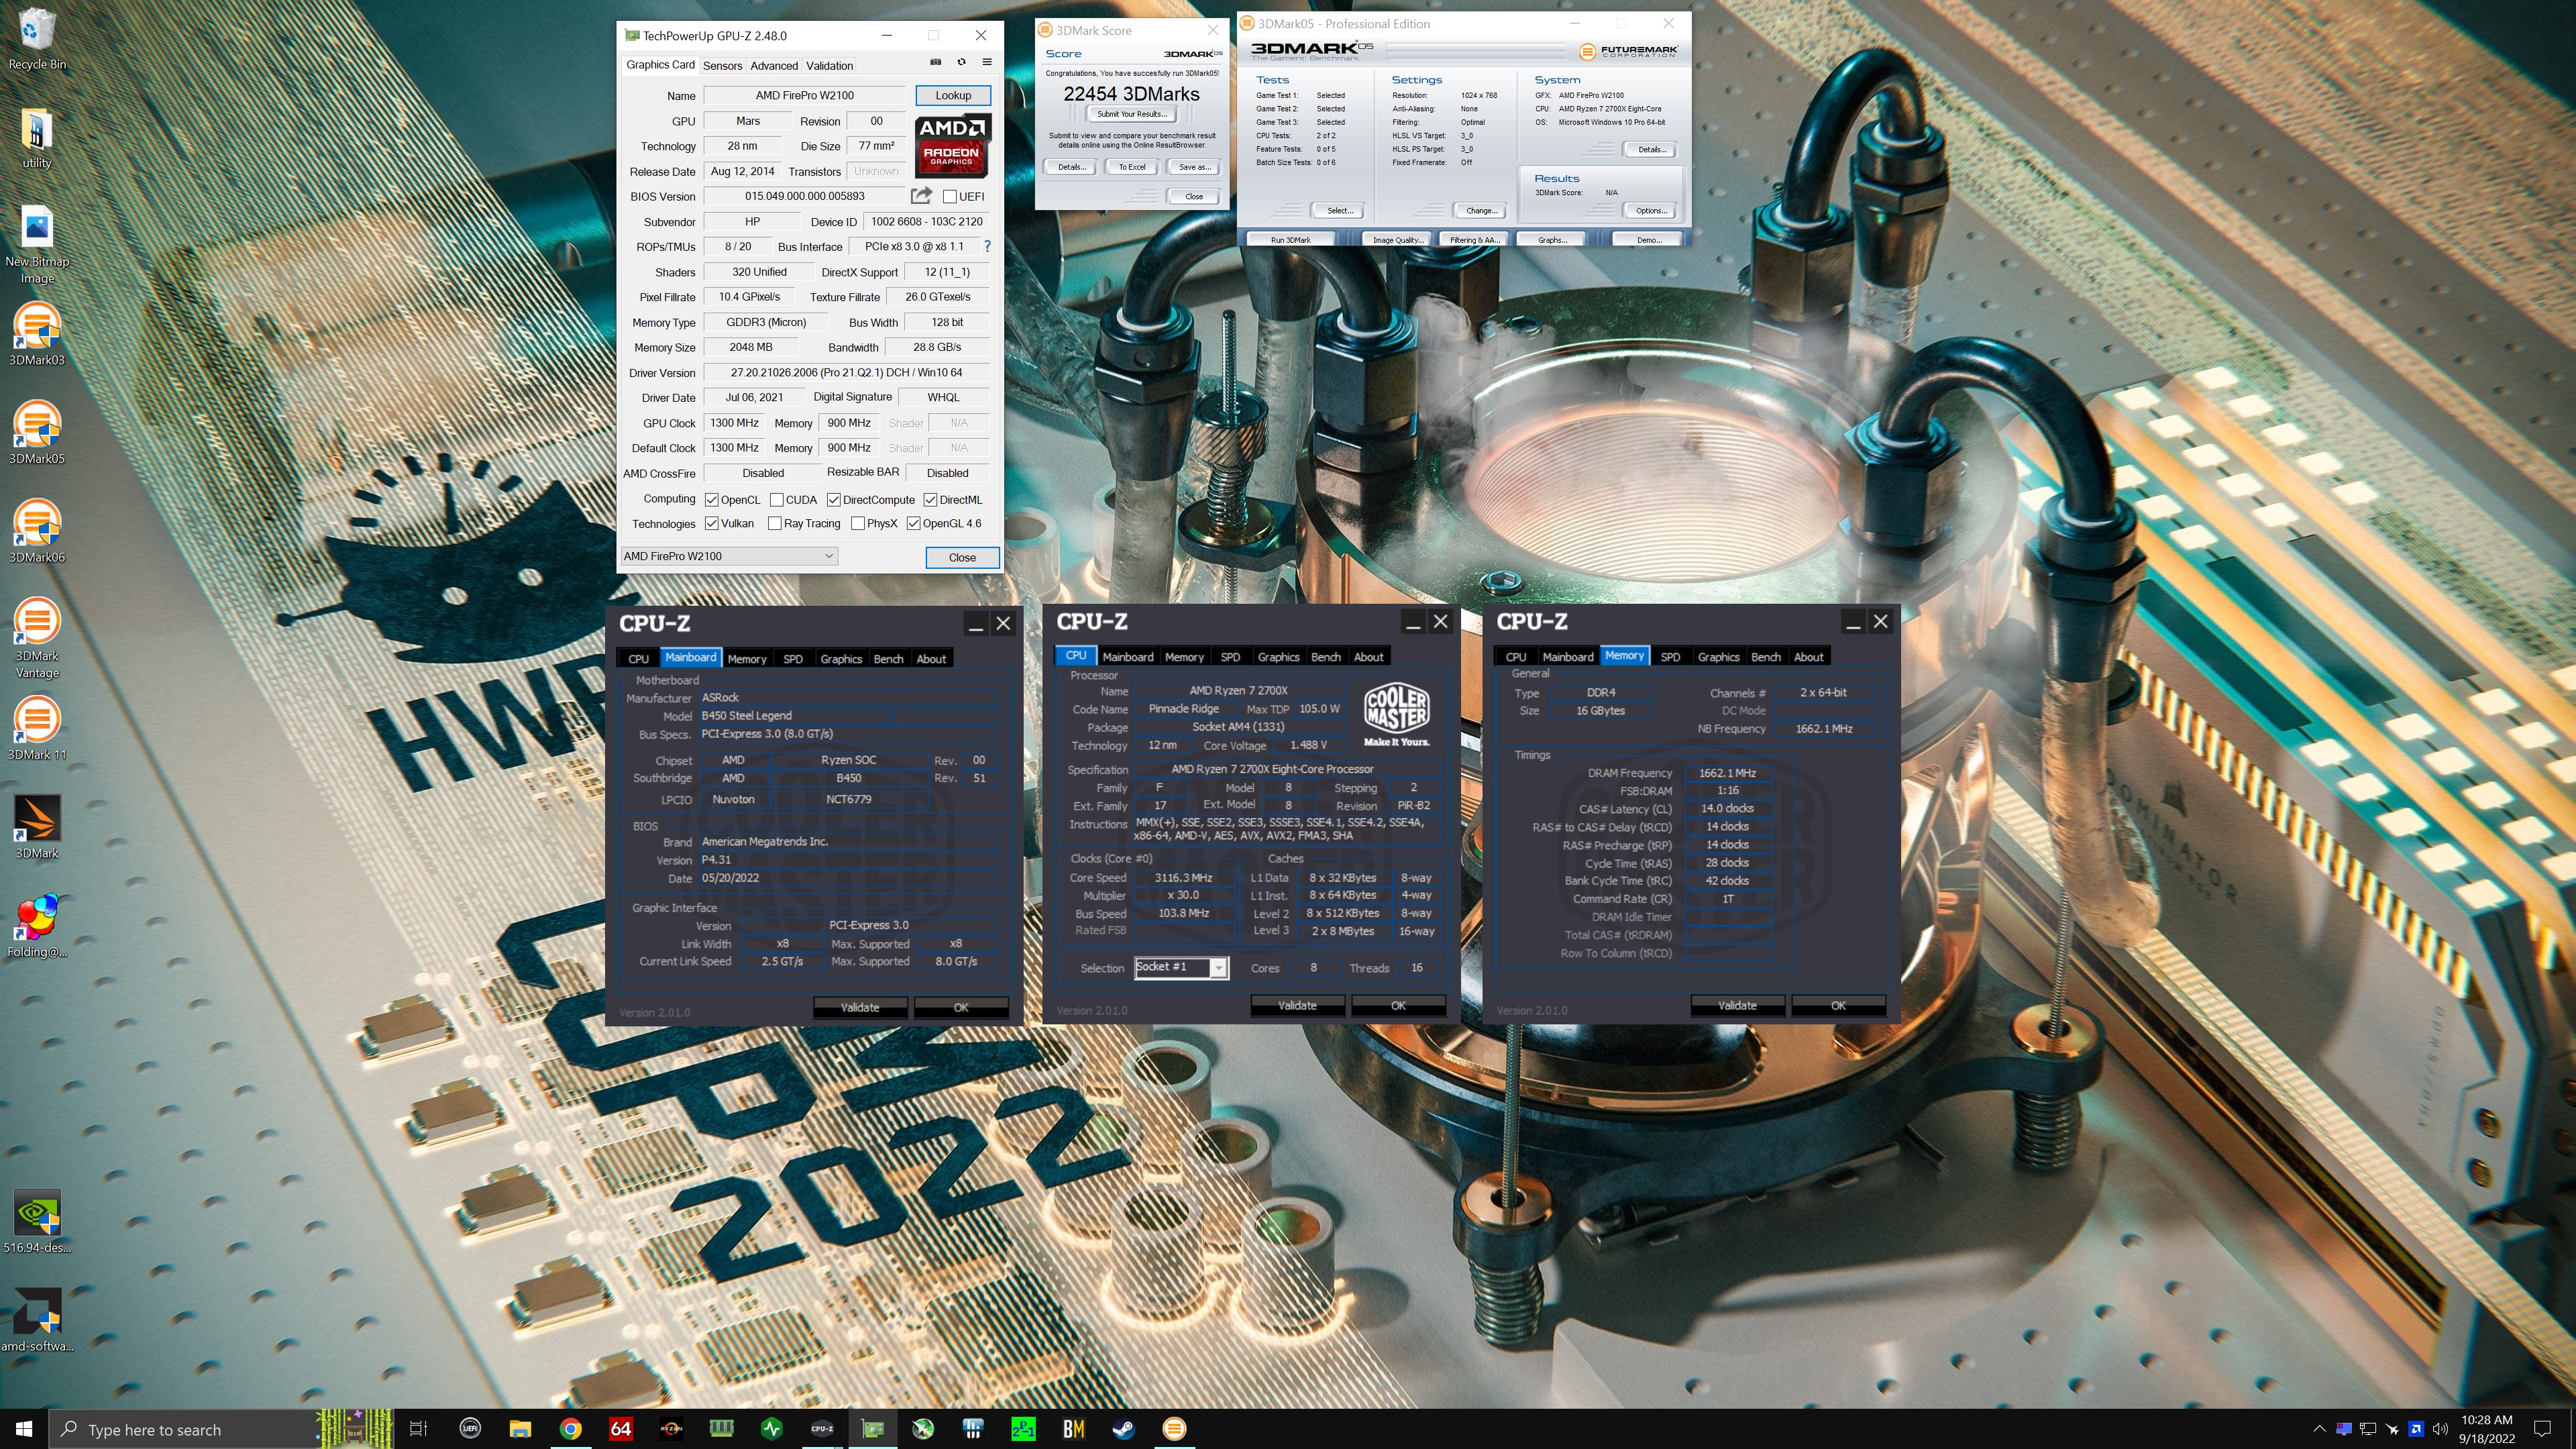Screen dimensions: 2576x1449
Task: Open Ryzen Master from the taskbar
Action: point(671,1429)
